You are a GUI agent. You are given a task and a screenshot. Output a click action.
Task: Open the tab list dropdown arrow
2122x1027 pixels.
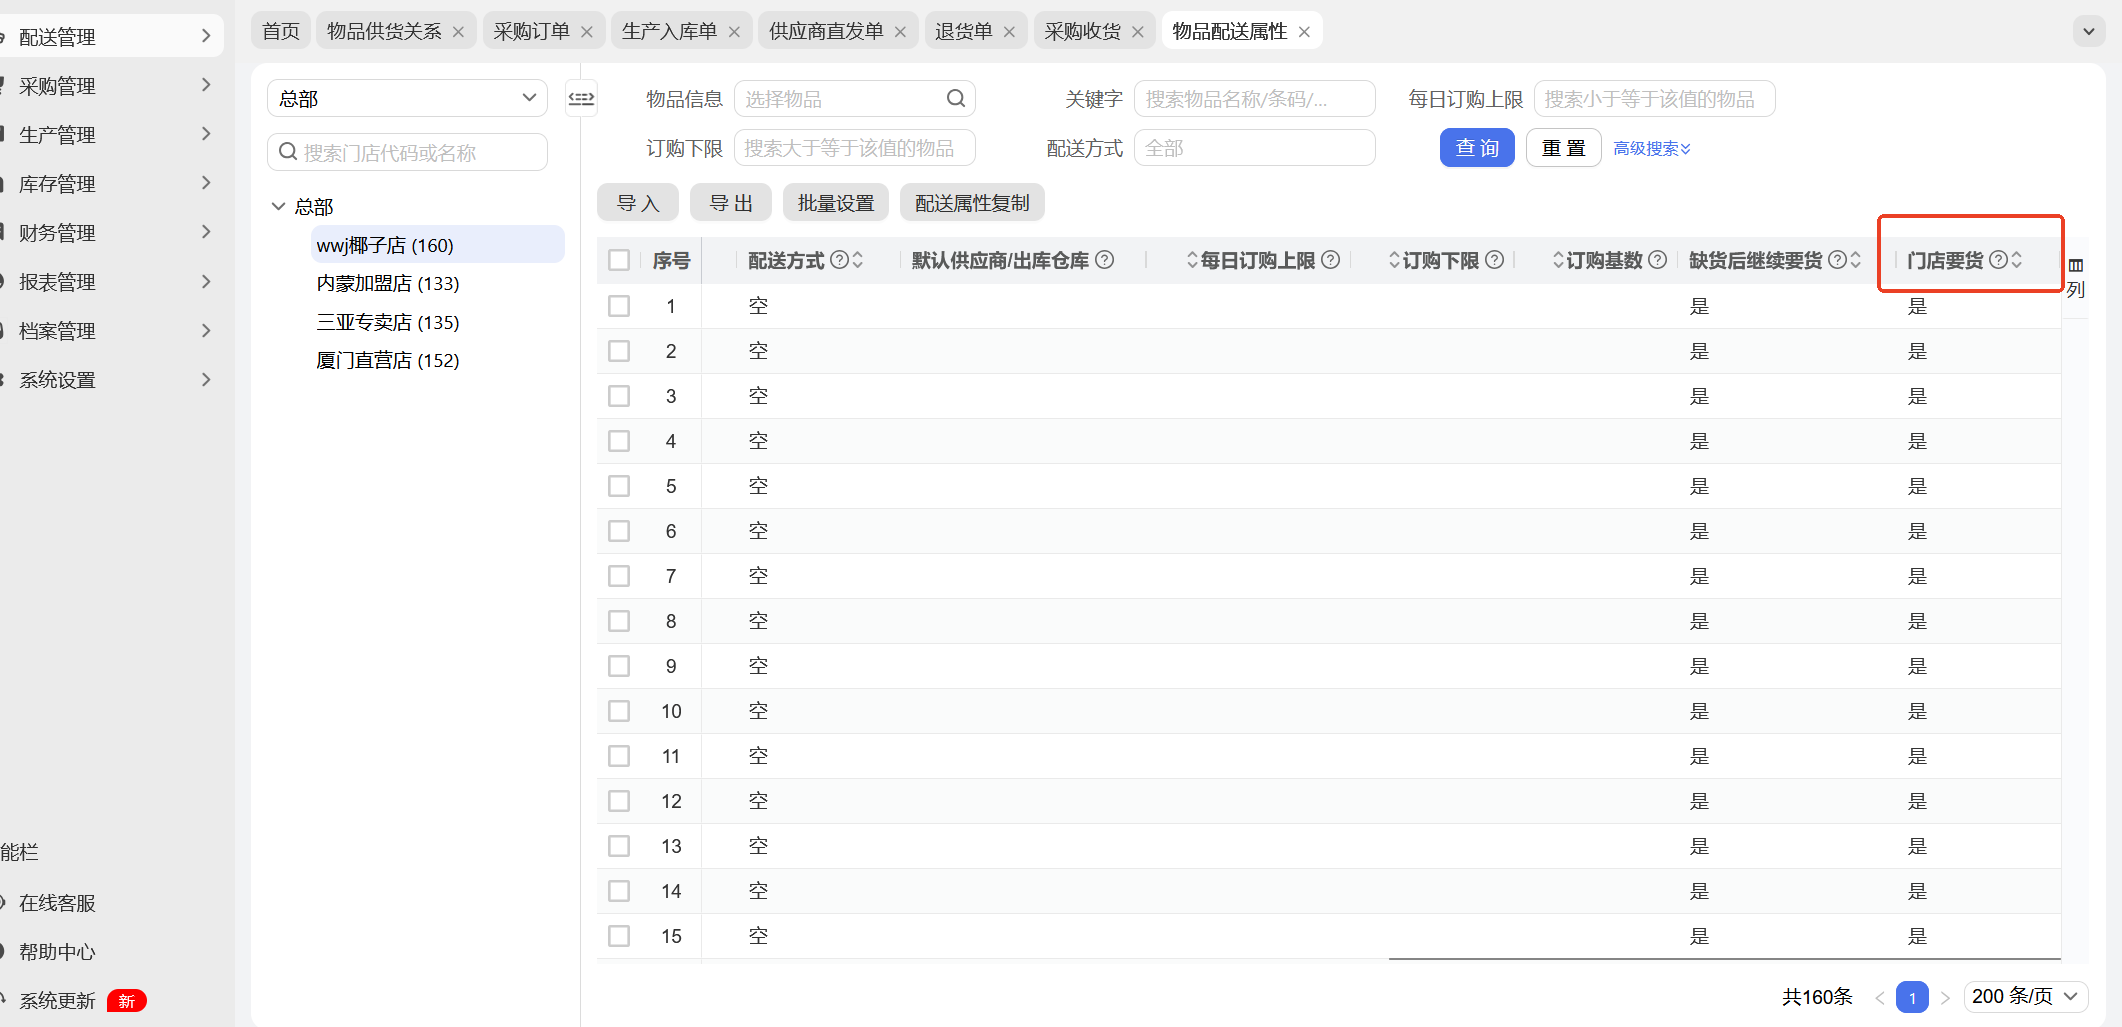(2088, 31)
